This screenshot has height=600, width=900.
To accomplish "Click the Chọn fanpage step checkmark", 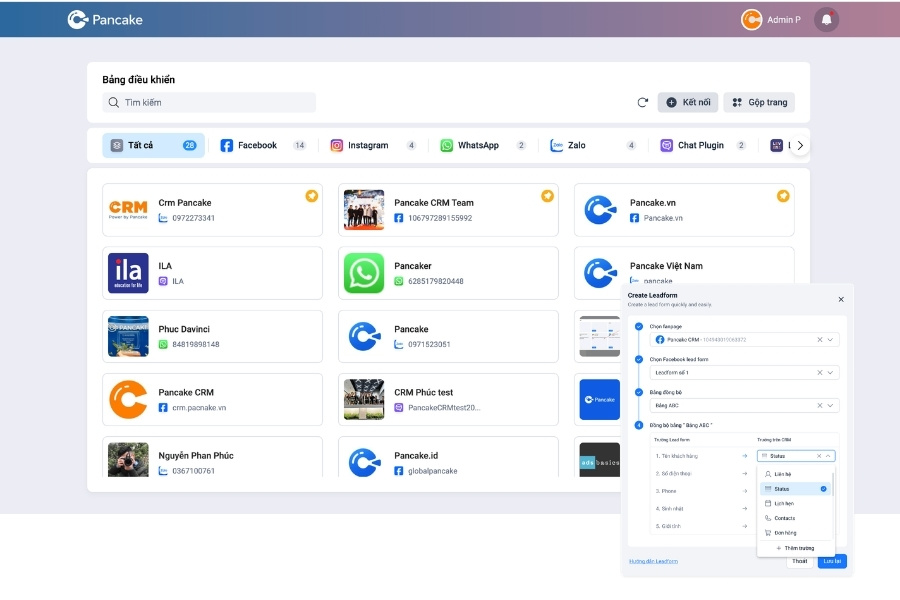I will tap(639, 326).
